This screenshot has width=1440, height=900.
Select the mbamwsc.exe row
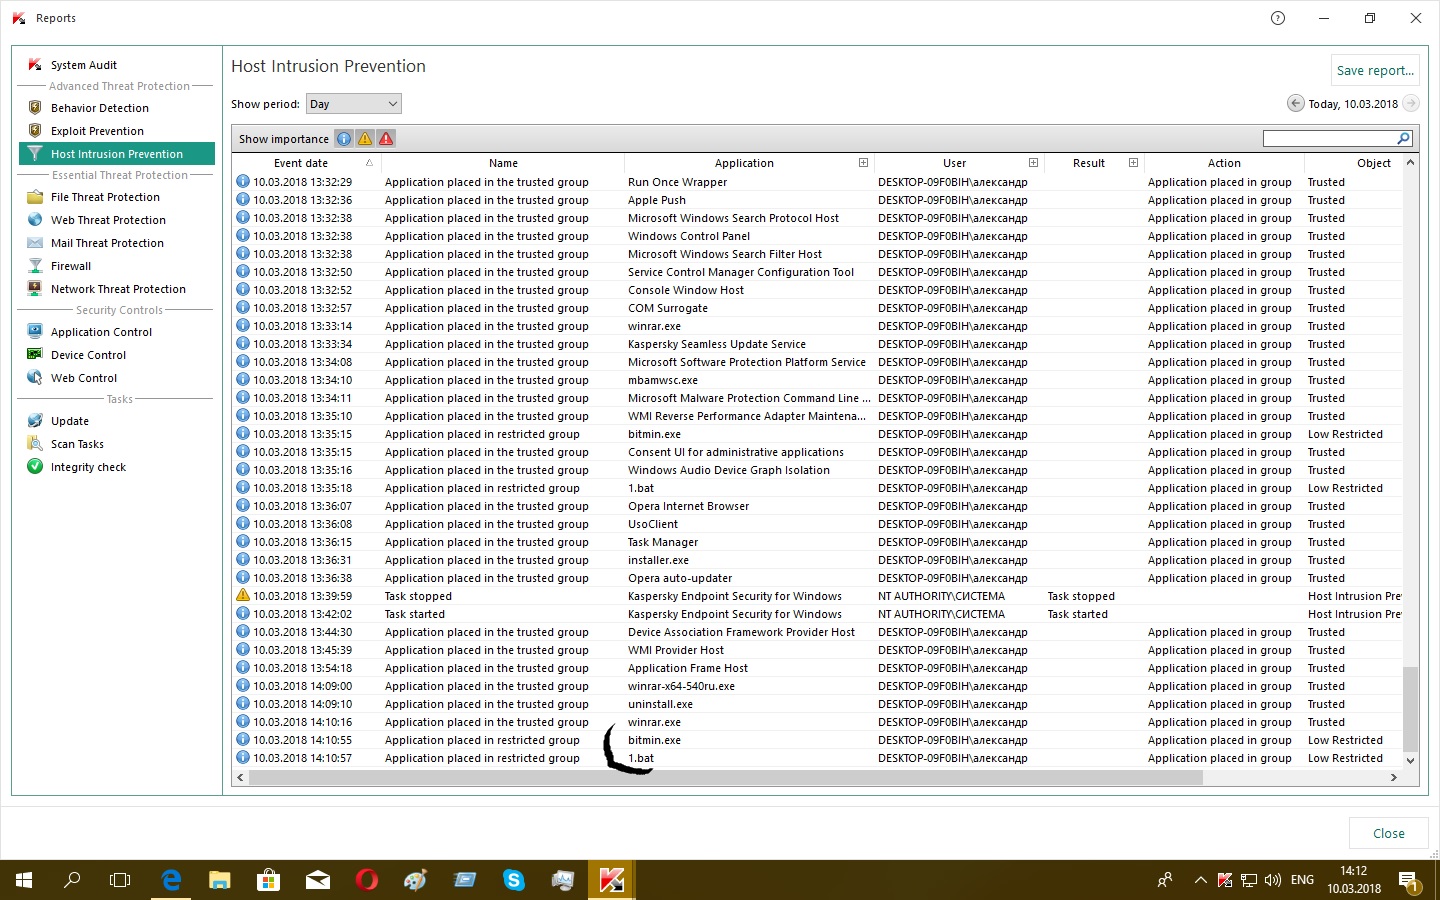[x=818, y=380]
